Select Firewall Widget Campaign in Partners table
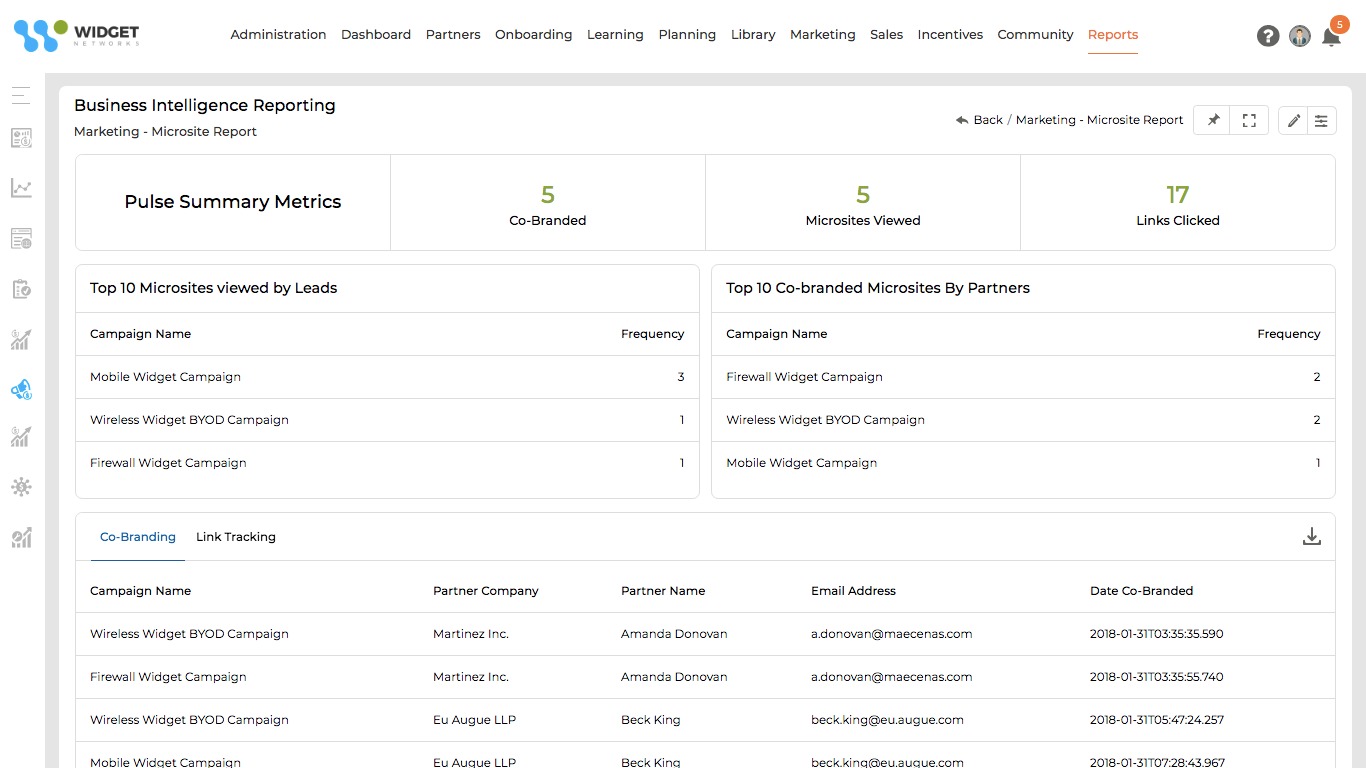 [x=1023, y=377]
